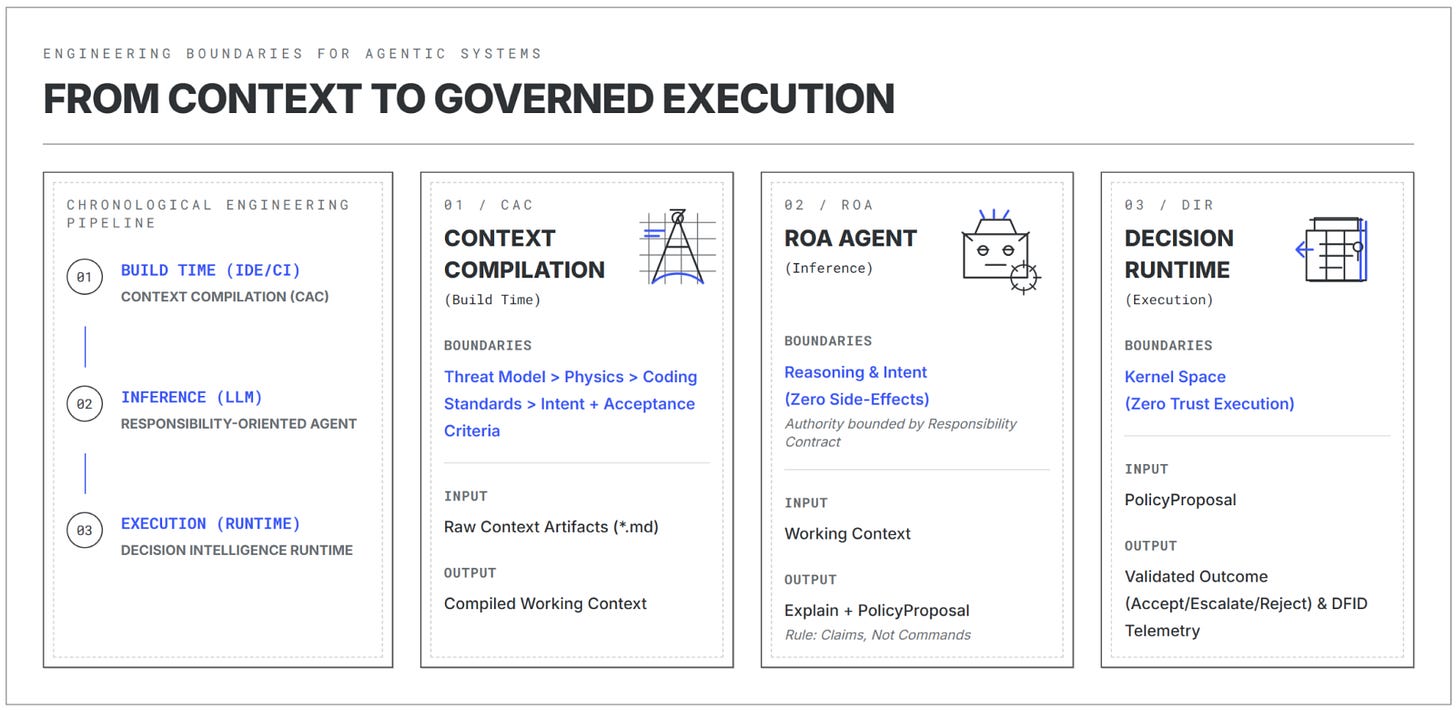Click RESPONSIBILITY-ORIENTED AGENT pipeline subtitle
Image resolution: width=1456 pixels, height=710 pixels.
click(x=239, y=423)
